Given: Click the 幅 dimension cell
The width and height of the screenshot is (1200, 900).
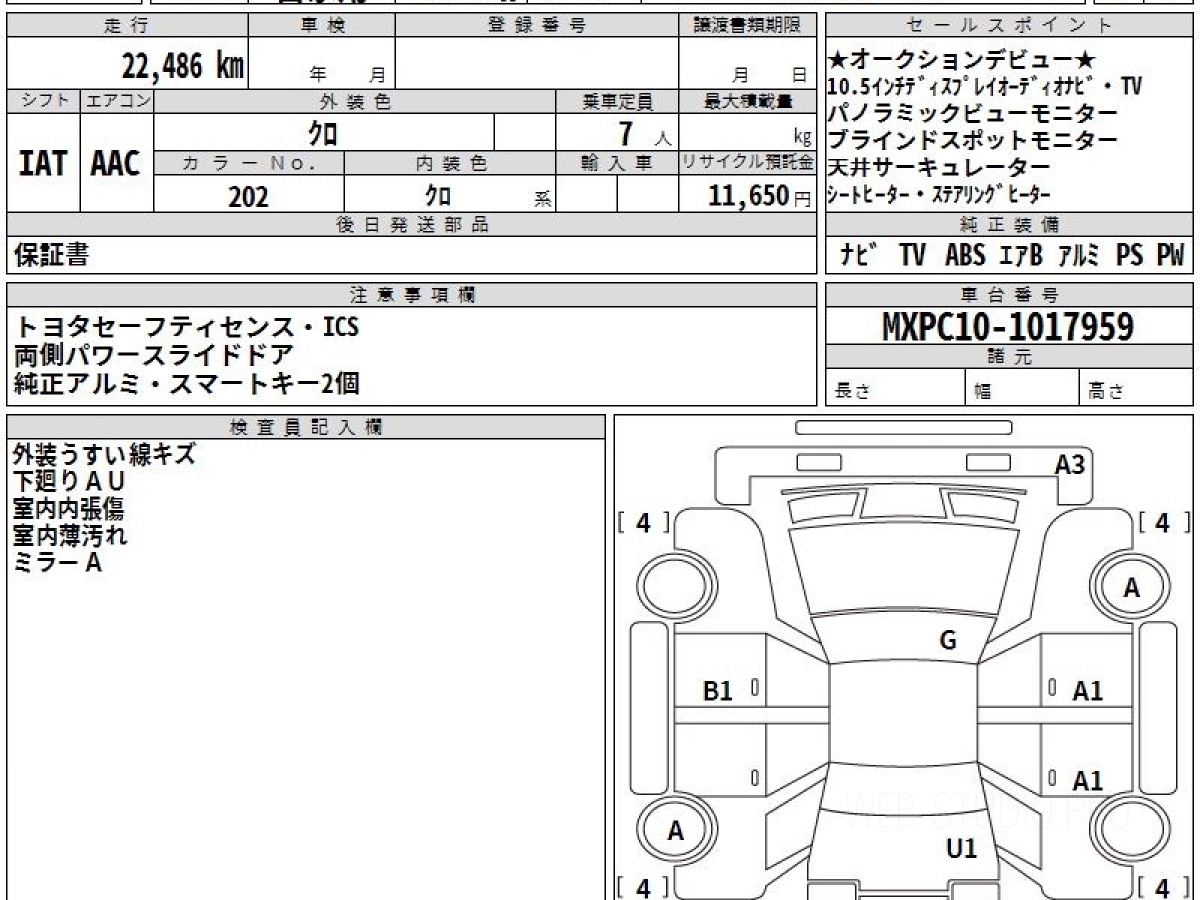Looking at the screenshot, I should (1022, 388).
